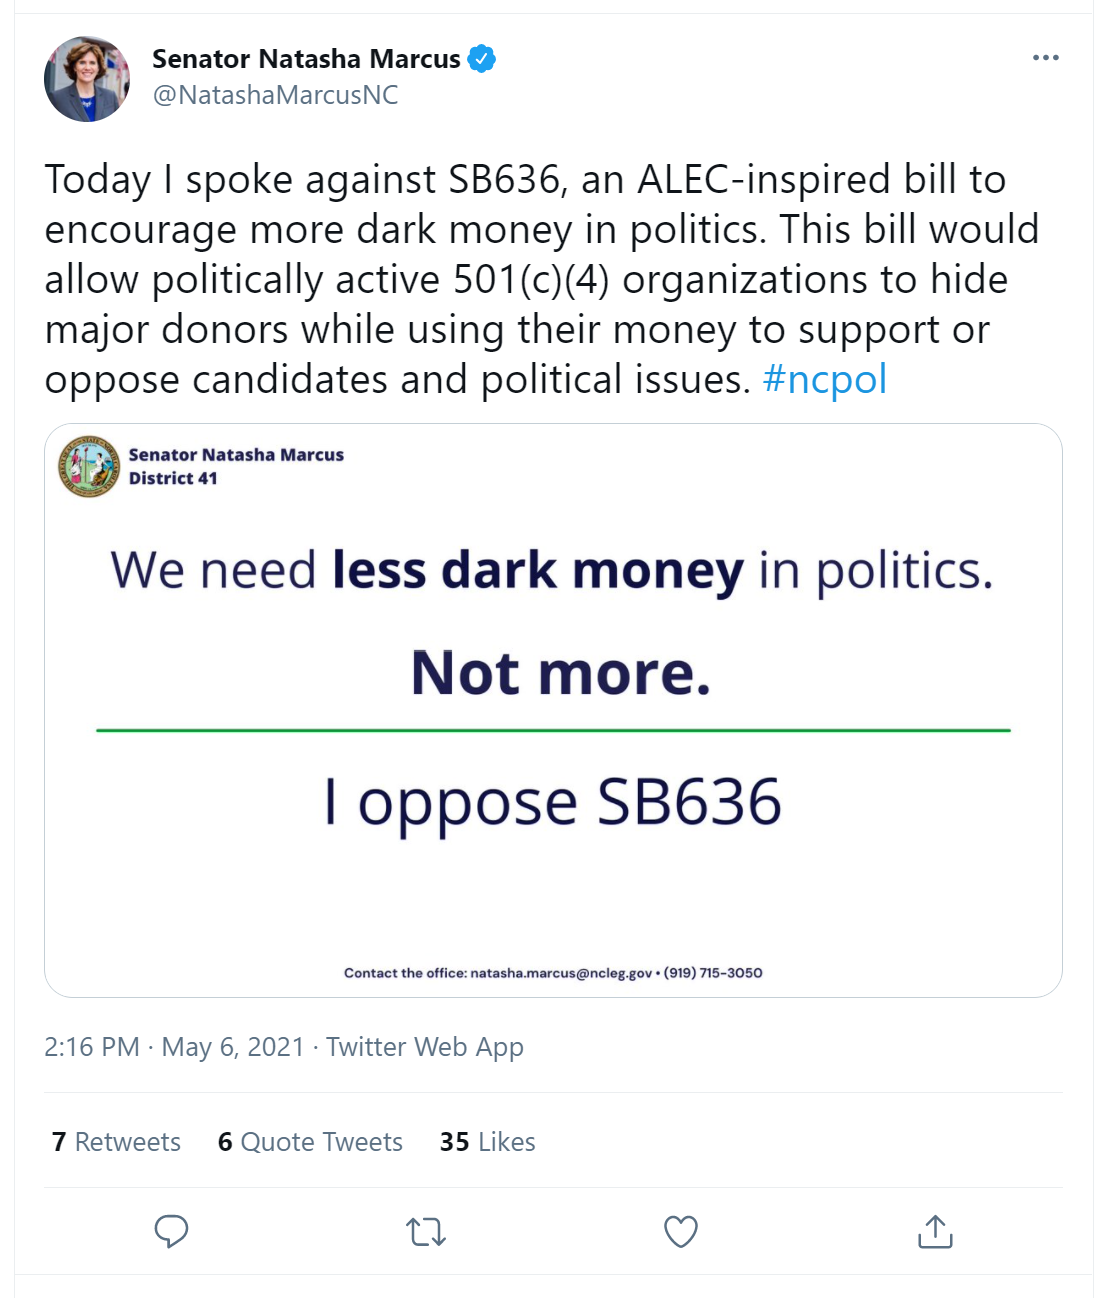Click the 'I oppose SB636' text in image

coord(553,802)
